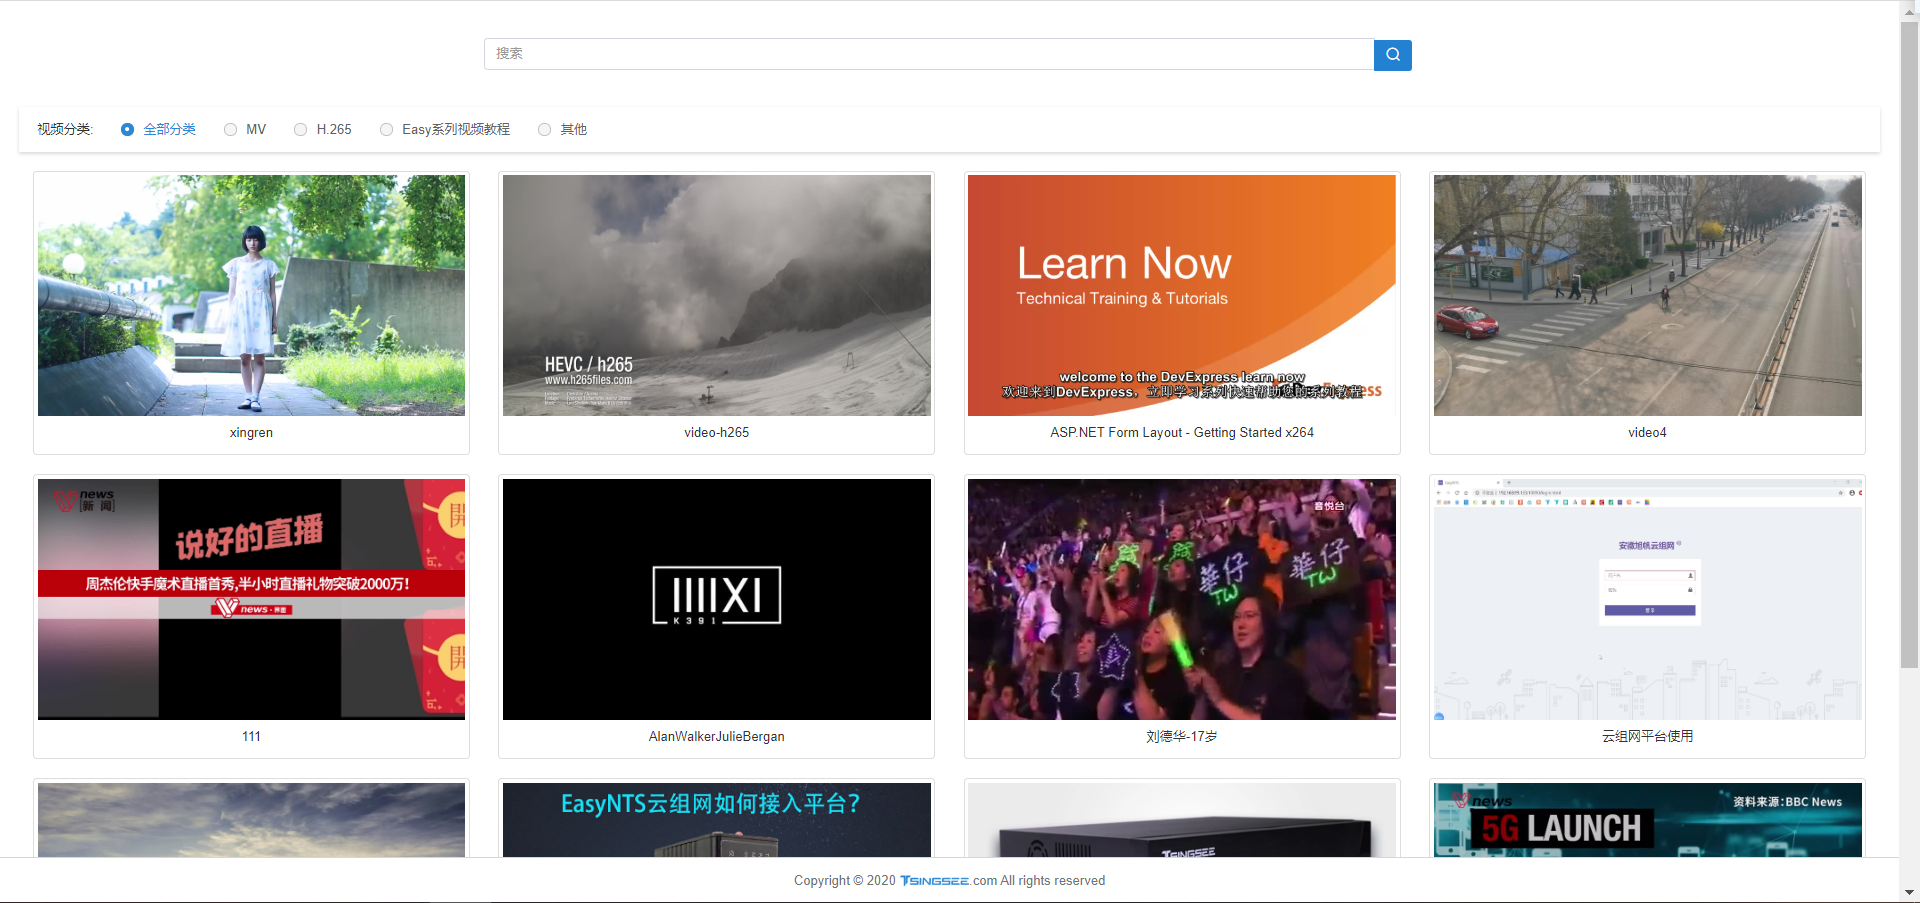Image resolution: width=1920 pixels, height=903 pixels.
Task: Select the 其他 category radio button
Action: [544, 129]
